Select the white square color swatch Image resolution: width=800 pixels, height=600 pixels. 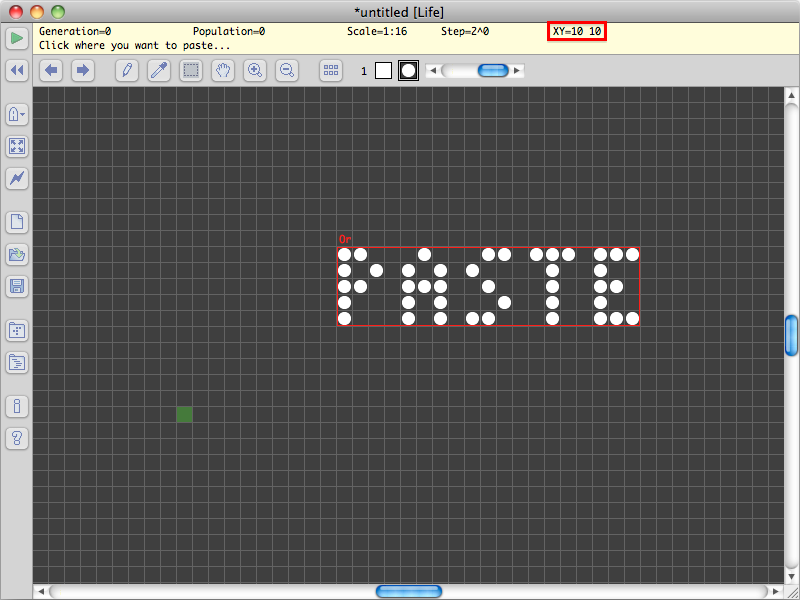coord(383,70)
